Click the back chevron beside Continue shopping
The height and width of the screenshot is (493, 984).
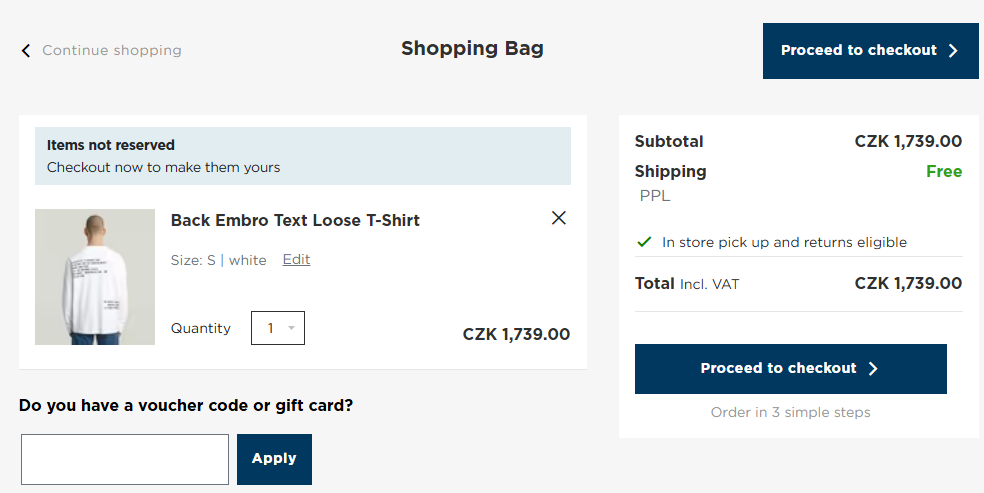(x=26, y=50)
